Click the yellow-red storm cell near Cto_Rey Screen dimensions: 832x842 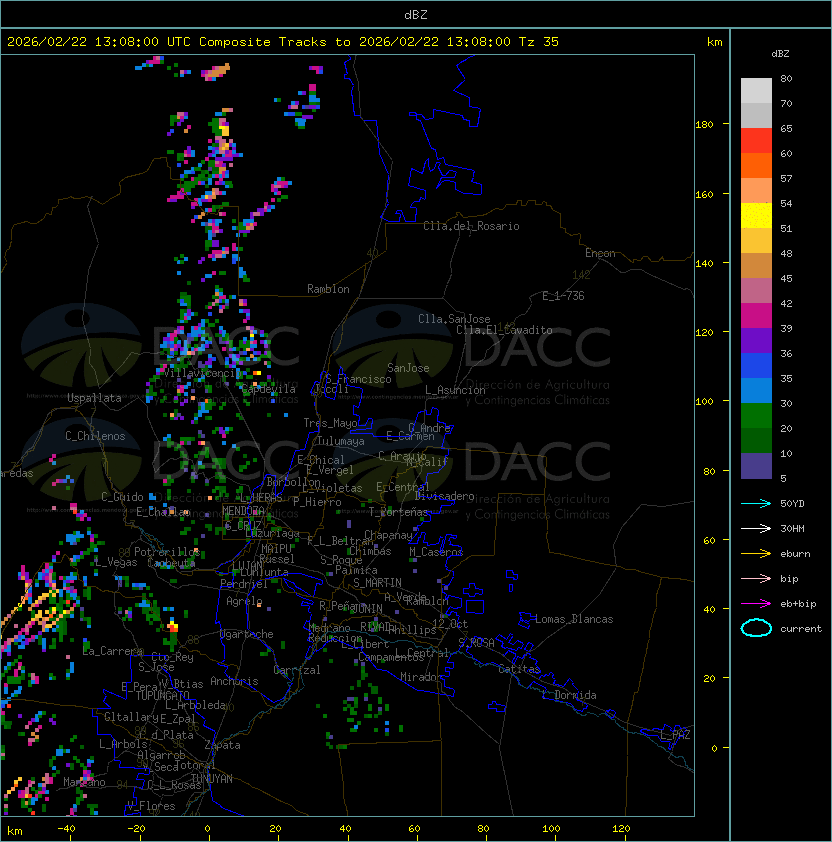[172, 626]
